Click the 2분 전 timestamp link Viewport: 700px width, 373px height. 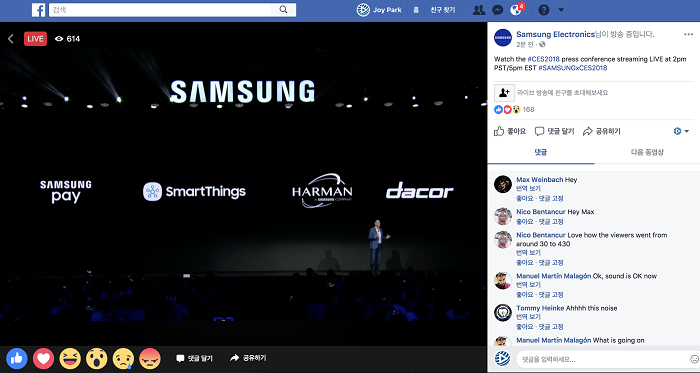[x=525, y=45]
